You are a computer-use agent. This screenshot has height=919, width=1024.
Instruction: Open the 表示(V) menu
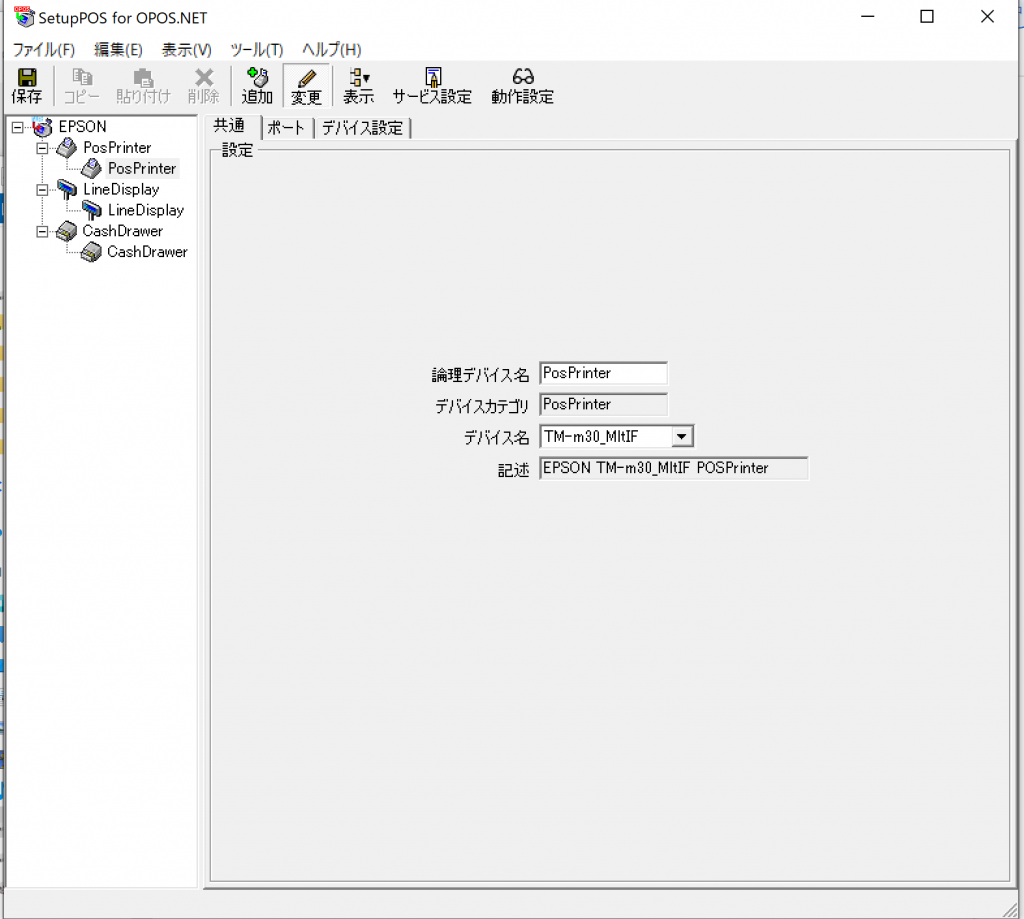187,50
